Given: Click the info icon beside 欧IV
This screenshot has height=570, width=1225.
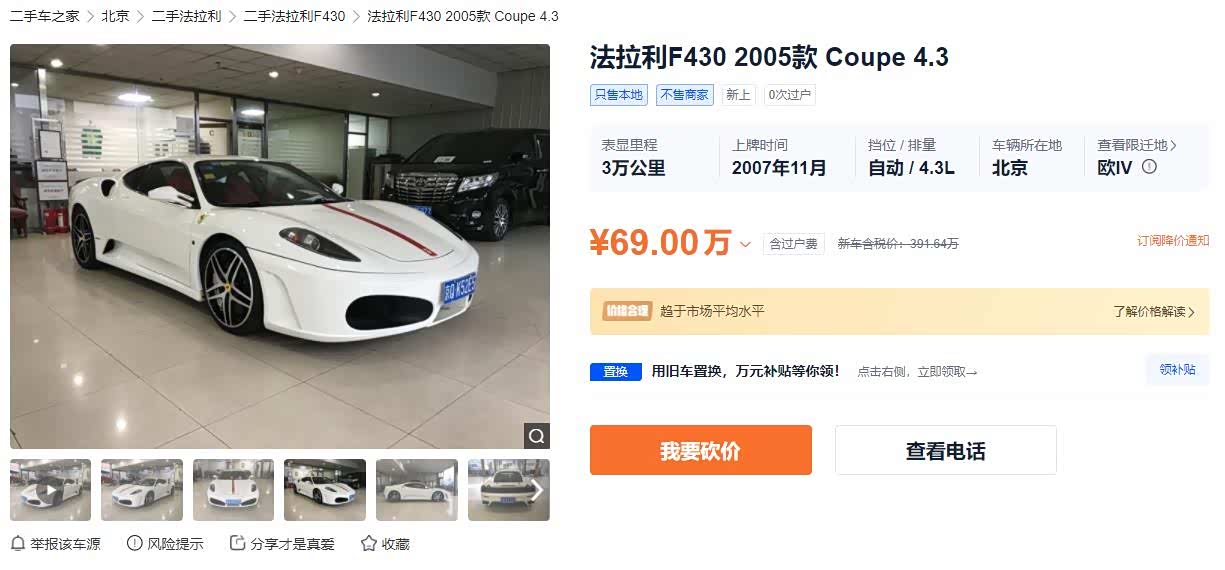Looking at the screenshot, I should 1149,167.
